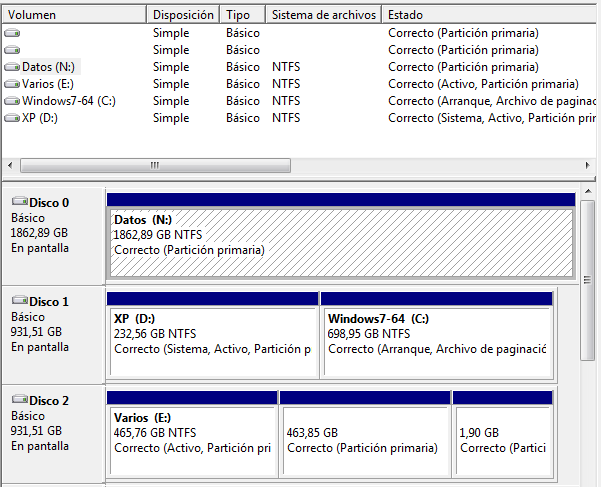Click the Datos (N:) volume drive icon
The width and height of the screenshot is (601, 487).
coord(12,67)
